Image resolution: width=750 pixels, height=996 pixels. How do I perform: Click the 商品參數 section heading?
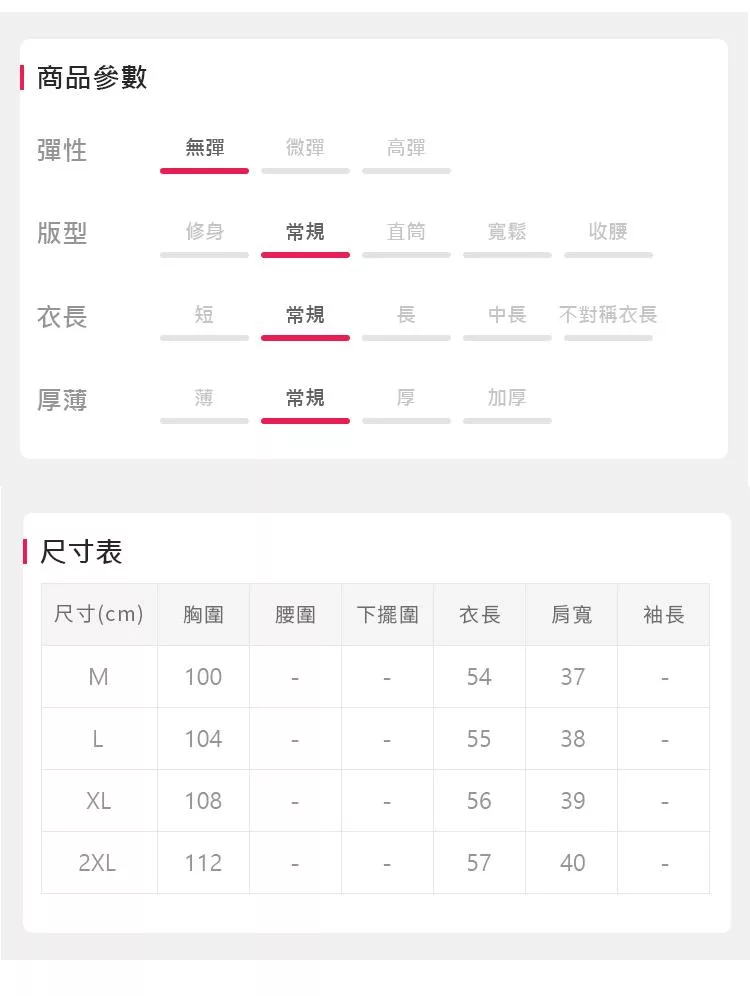coord(92,78)
